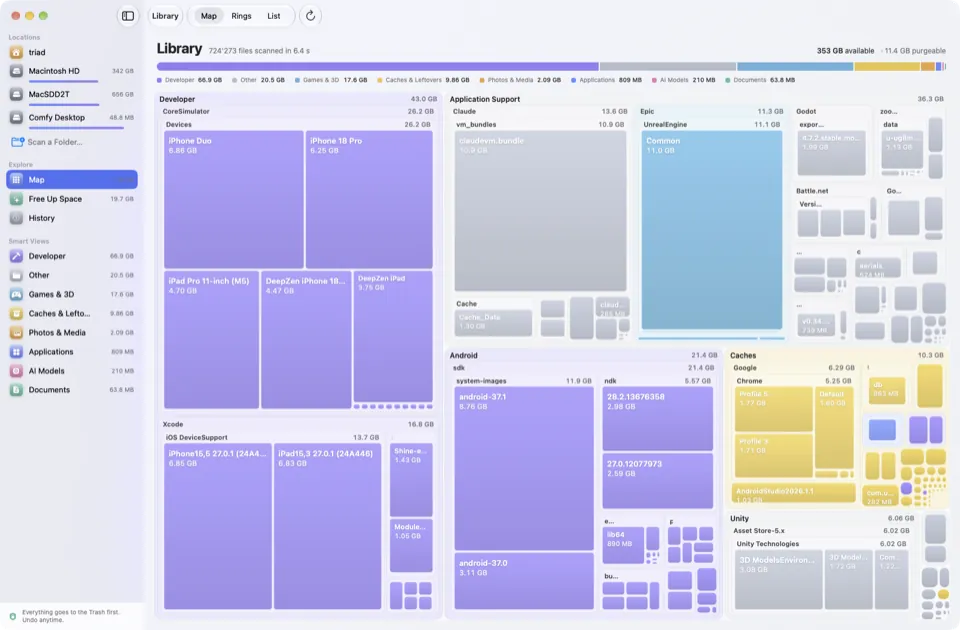Click the Other smart view icon
Image resolution: width=960 pixels, height=630 pixels.
(x=17, y=276)
